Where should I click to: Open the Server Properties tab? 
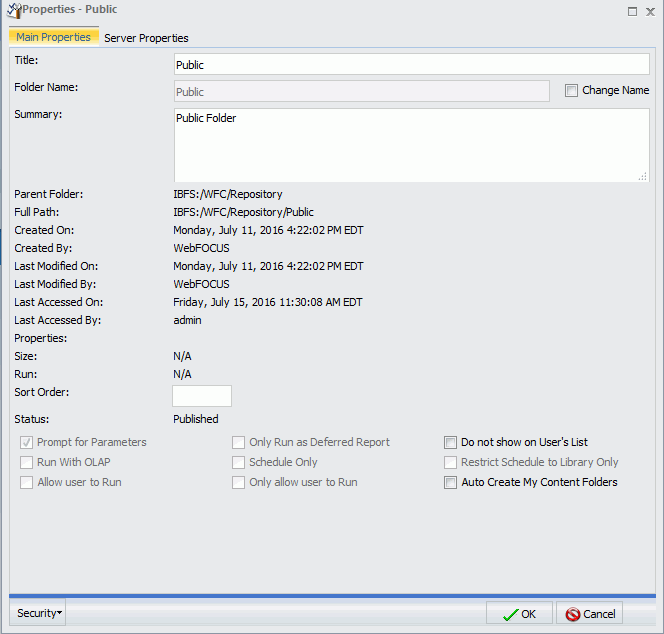146,38
